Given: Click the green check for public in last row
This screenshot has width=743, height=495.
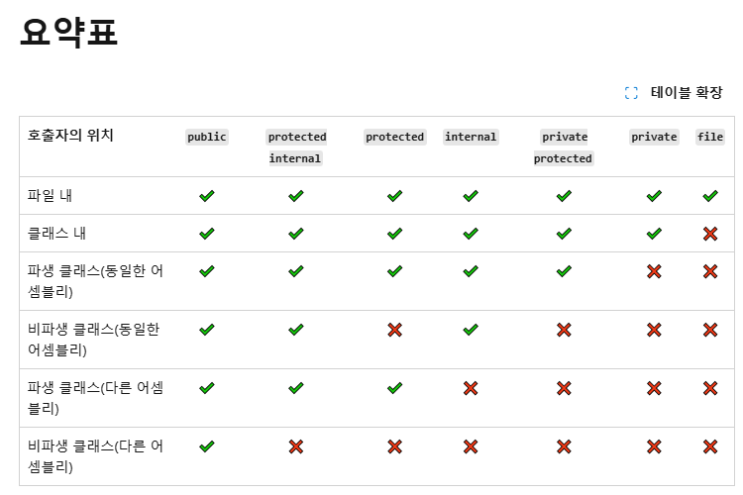Looking at the screenshot, I should [207, 446].
